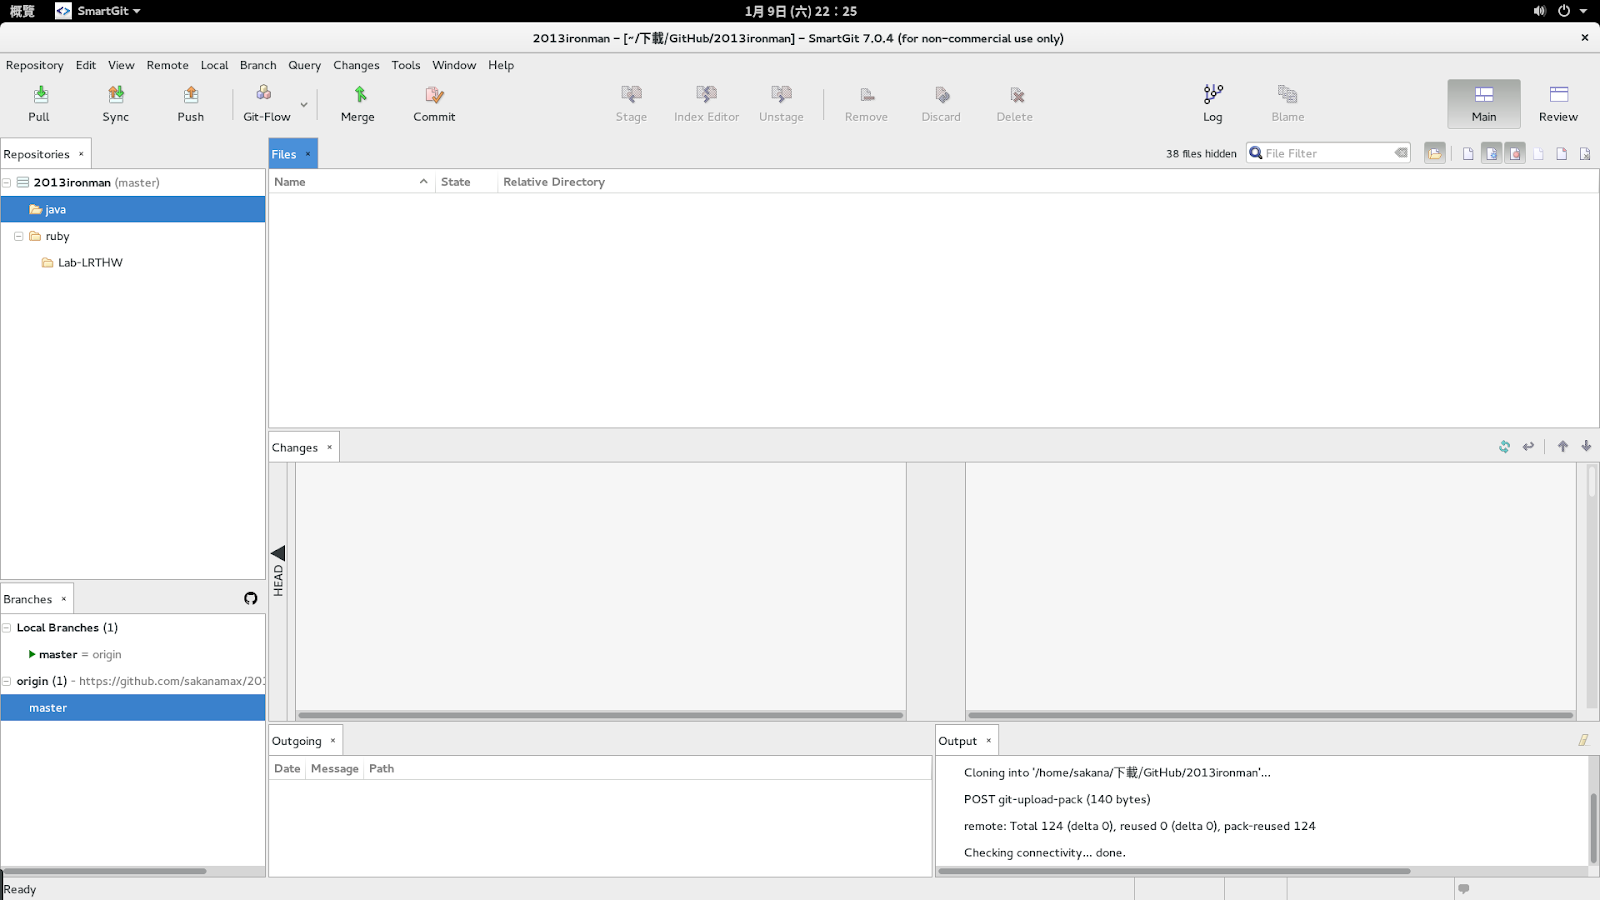Screen dimensions: 1600x900
Task: Toggle the faded file-page filter
Action: (1538, 153)
